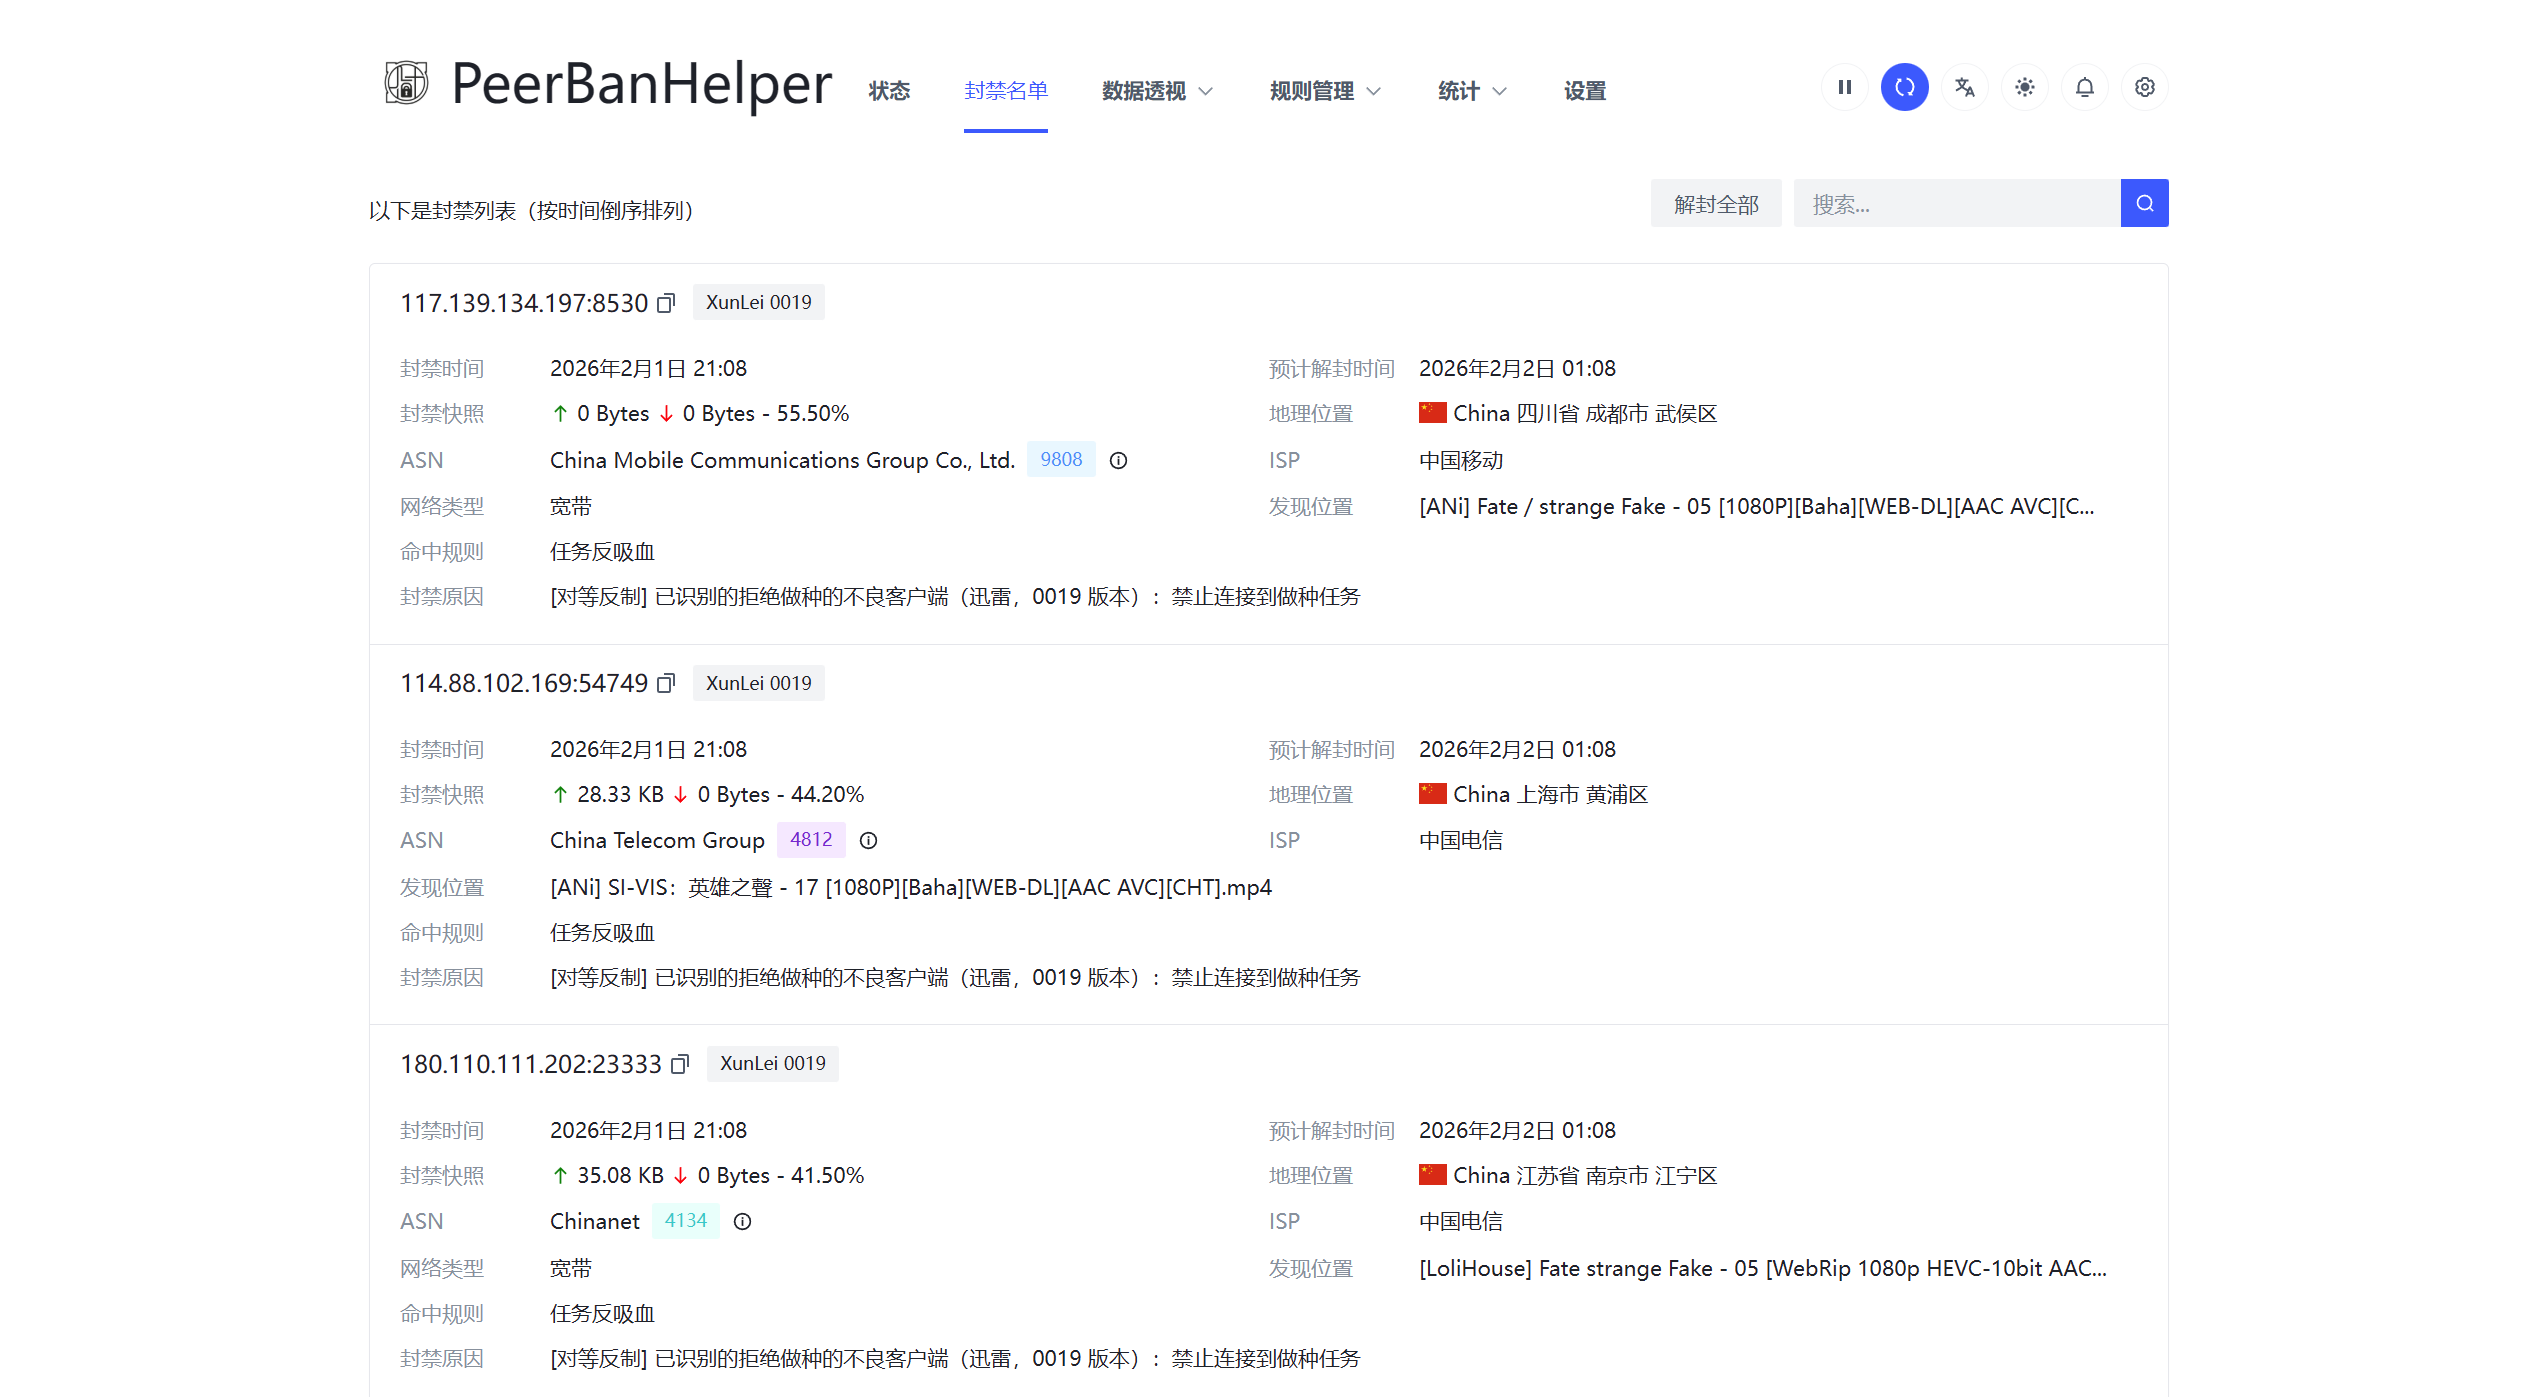Click the blue search magnifier button
2538x1397 pixels.
tap(2144, 204)
